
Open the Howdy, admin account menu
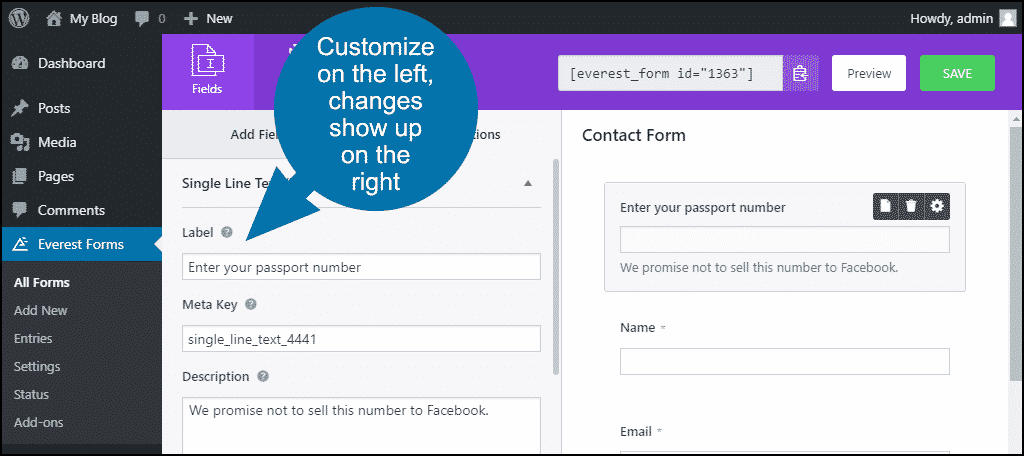963,18
